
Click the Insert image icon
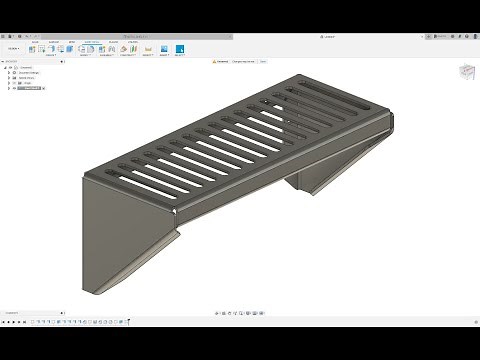click(164, 49)
